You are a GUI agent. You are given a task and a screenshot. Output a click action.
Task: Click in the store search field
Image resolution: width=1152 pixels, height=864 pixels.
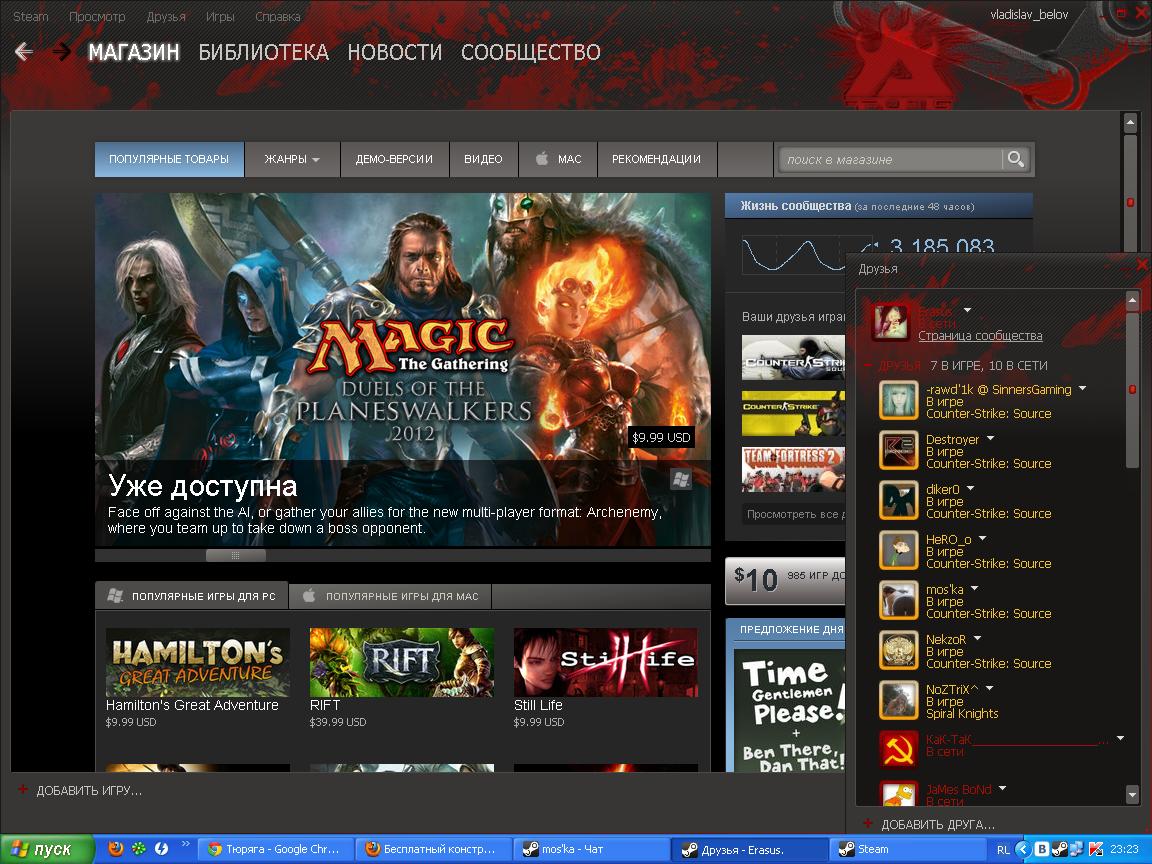(891, 159)
